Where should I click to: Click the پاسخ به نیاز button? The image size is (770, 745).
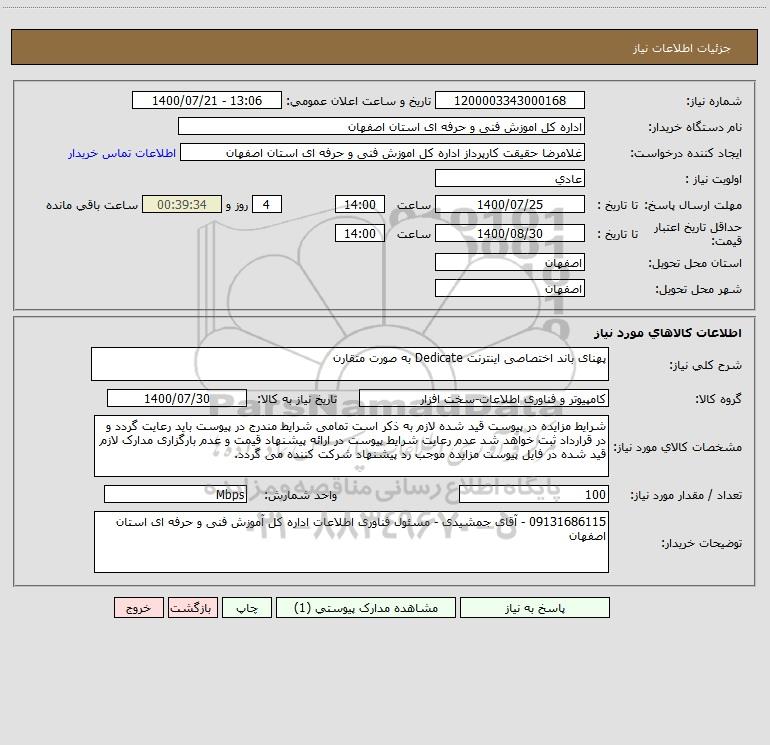pyautogui.click(x=535, y=608)
